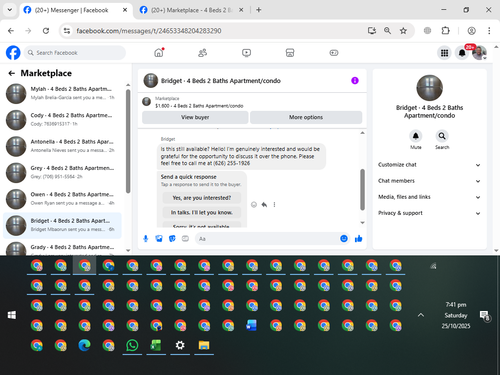Click the $1,600 listing title link
500x375 pixels.
point(199,106)
